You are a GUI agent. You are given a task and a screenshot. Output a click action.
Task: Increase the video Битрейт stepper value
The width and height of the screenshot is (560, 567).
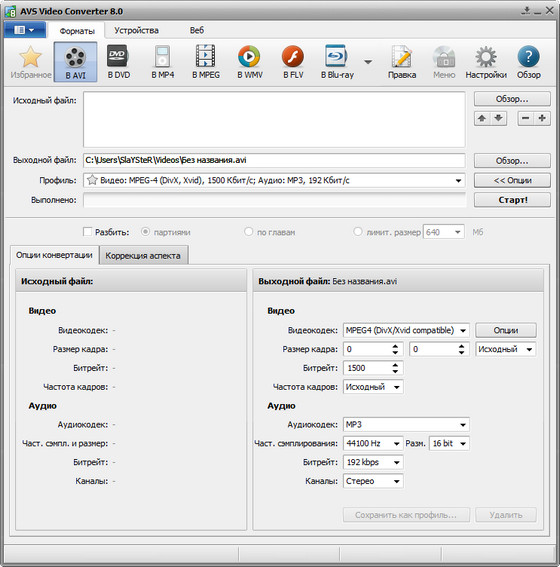click(395, 365)
